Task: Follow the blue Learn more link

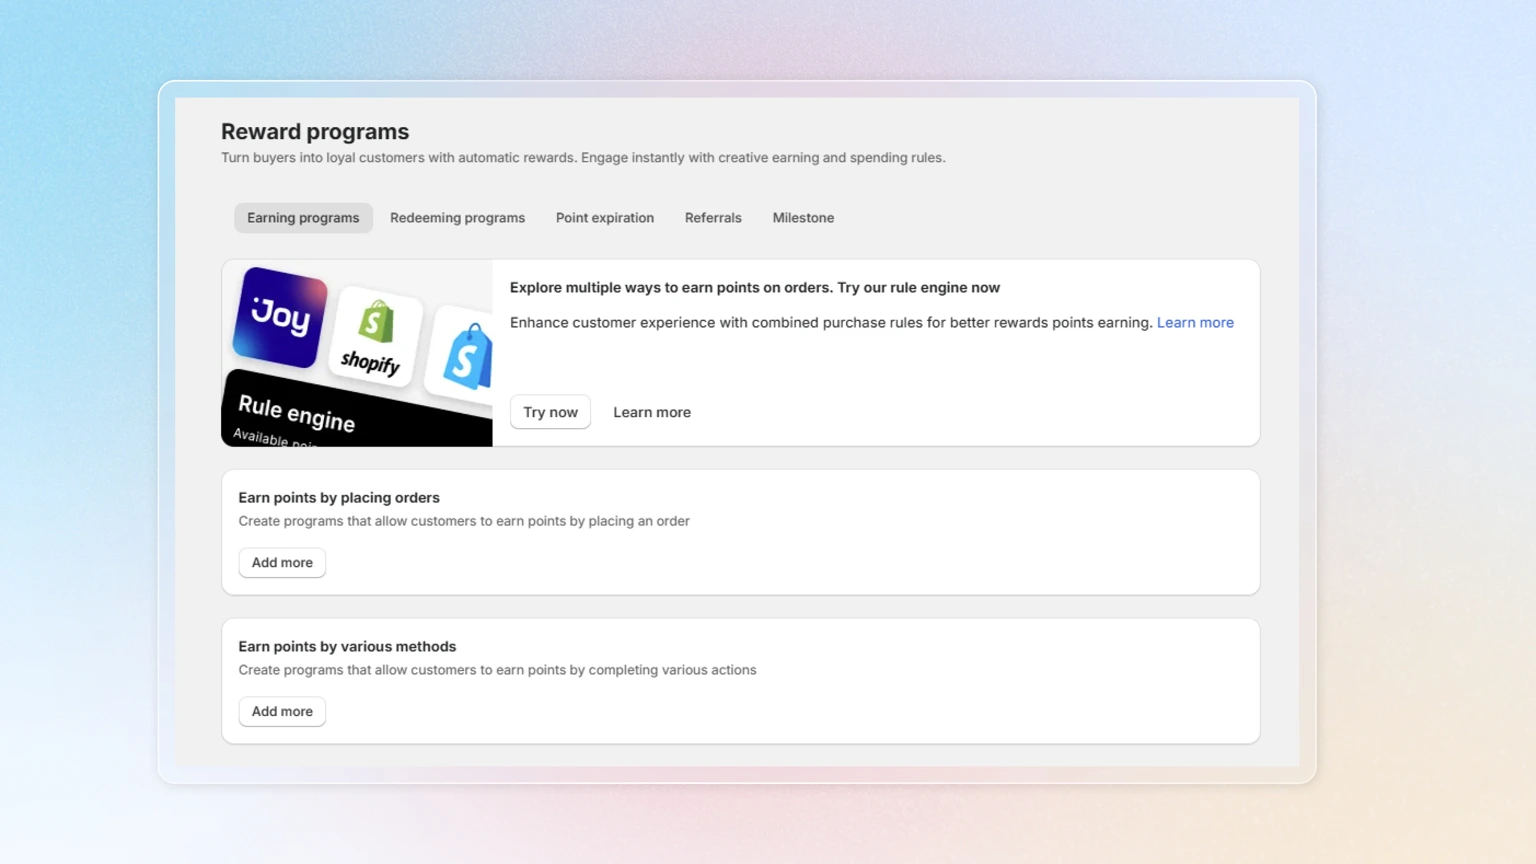Action: 1195,323
